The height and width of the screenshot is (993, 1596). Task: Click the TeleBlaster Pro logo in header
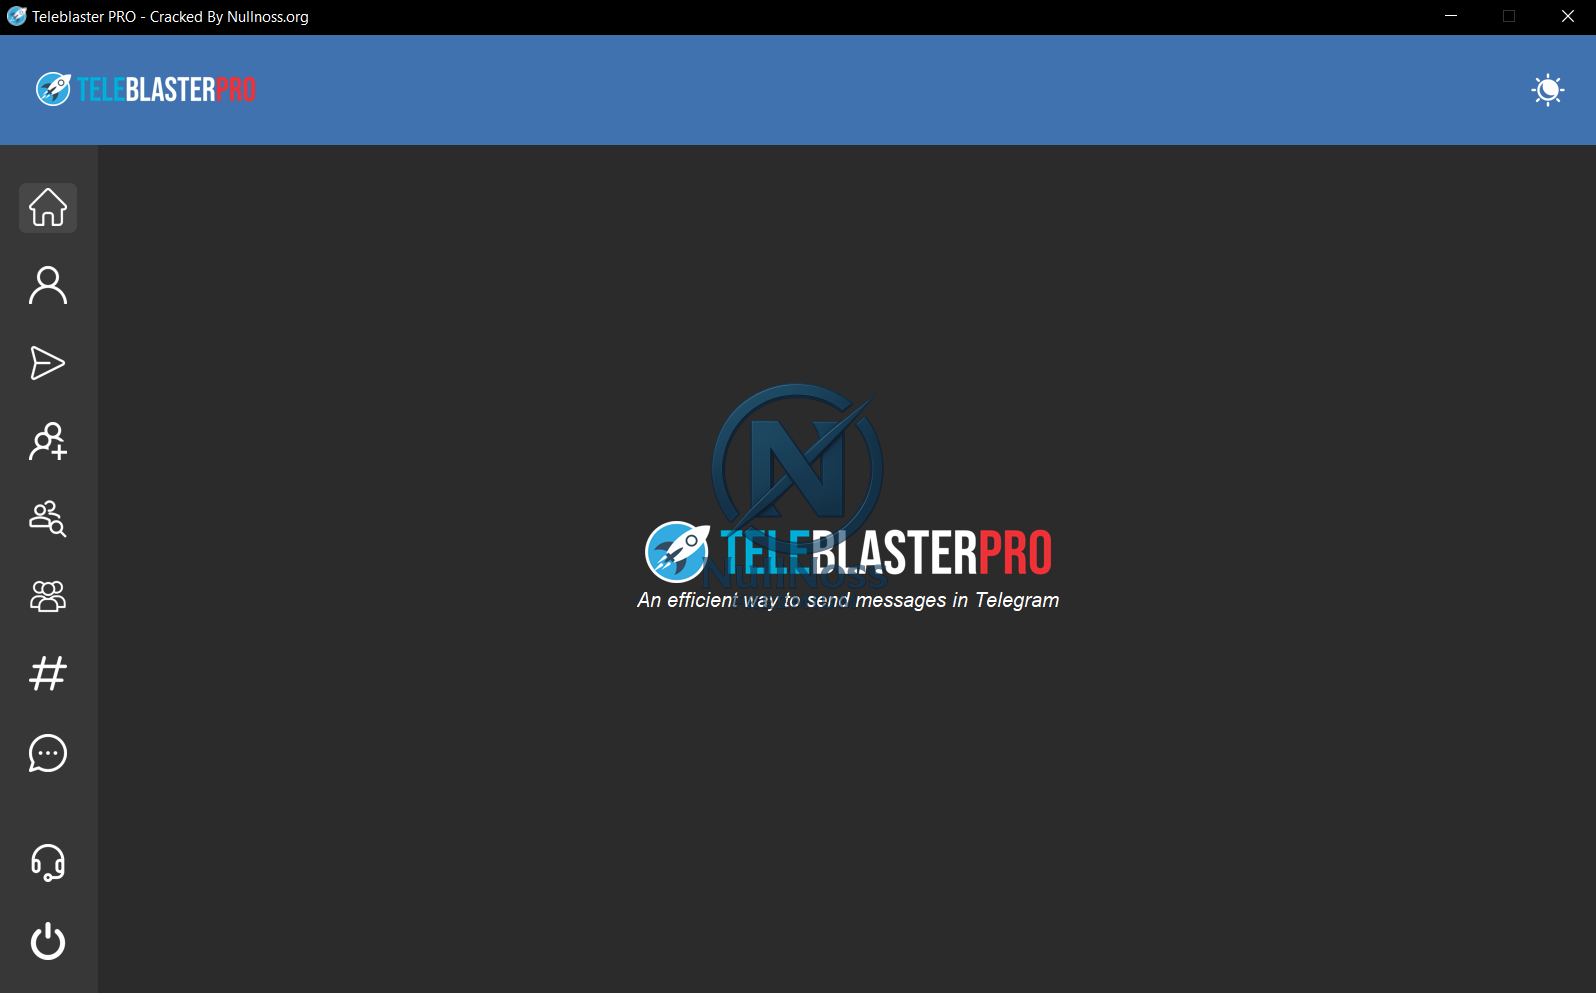pyautogui.click(x=146, y=90)
